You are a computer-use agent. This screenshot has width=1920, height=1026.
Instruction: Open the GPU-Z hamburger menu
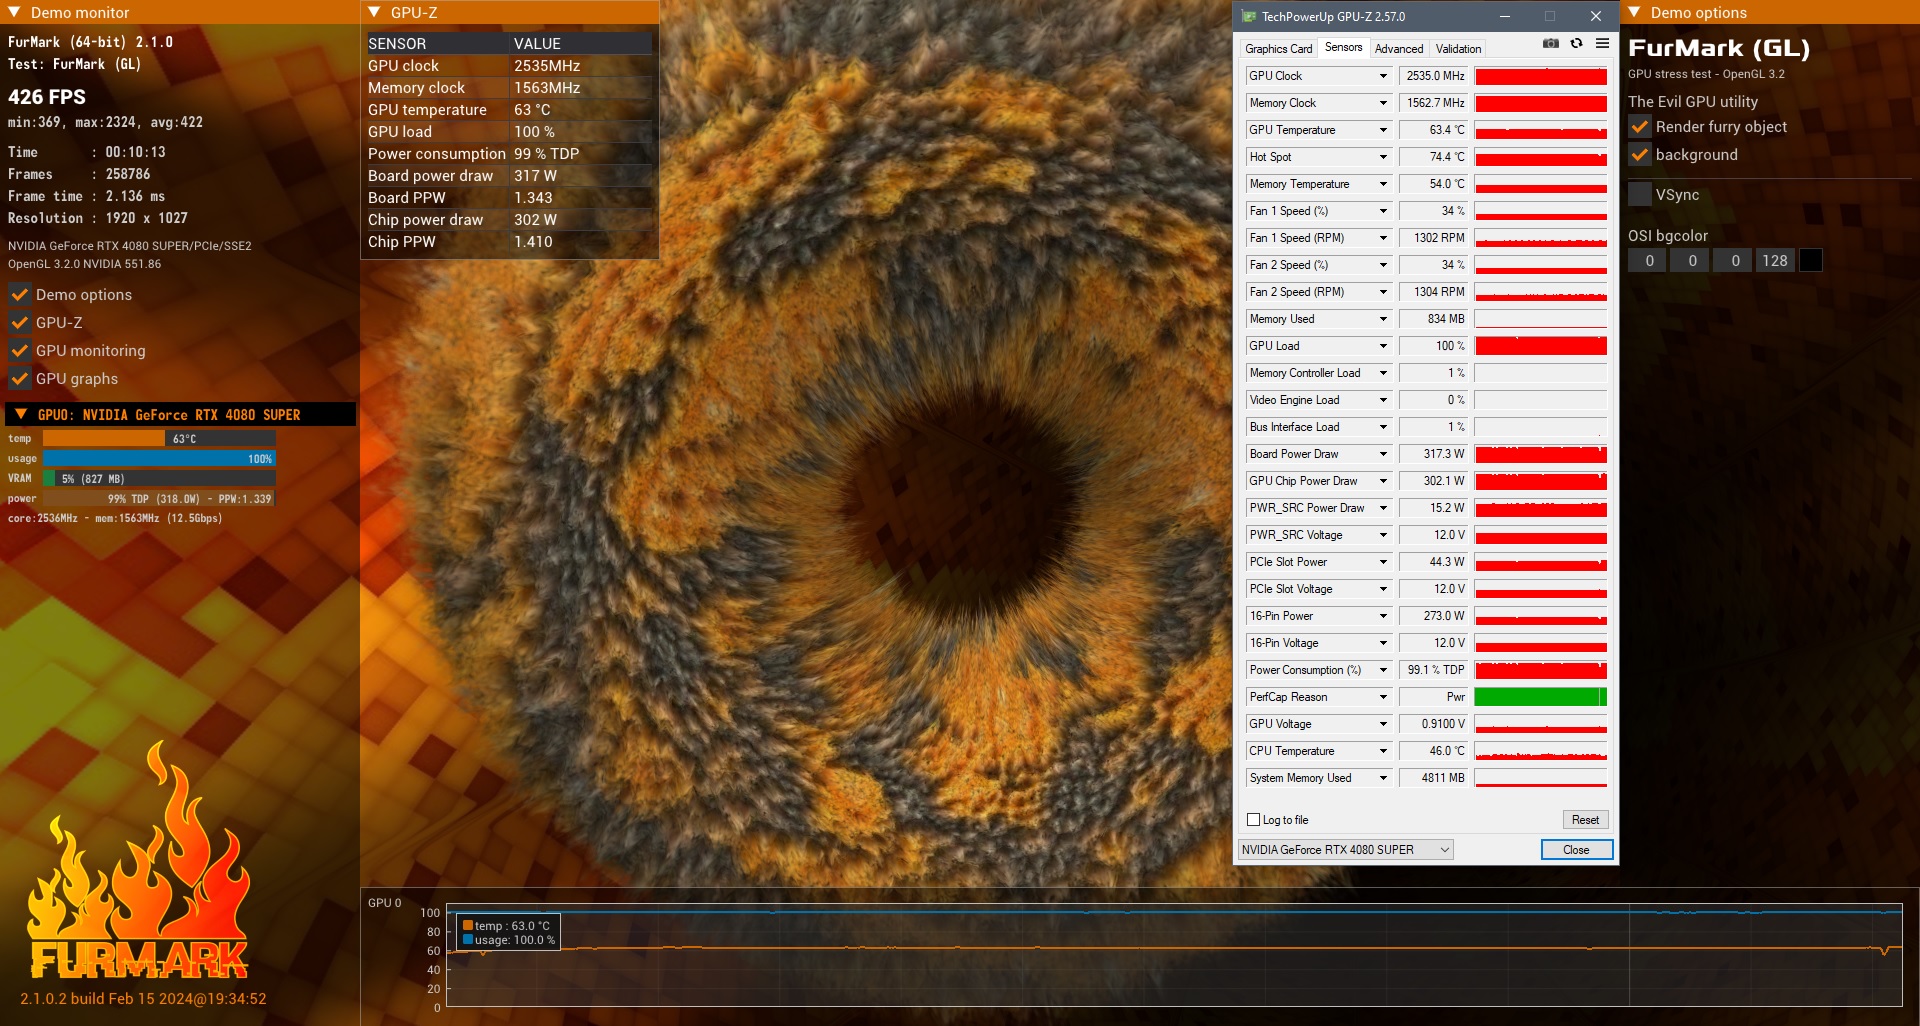tap(1602, 44)
